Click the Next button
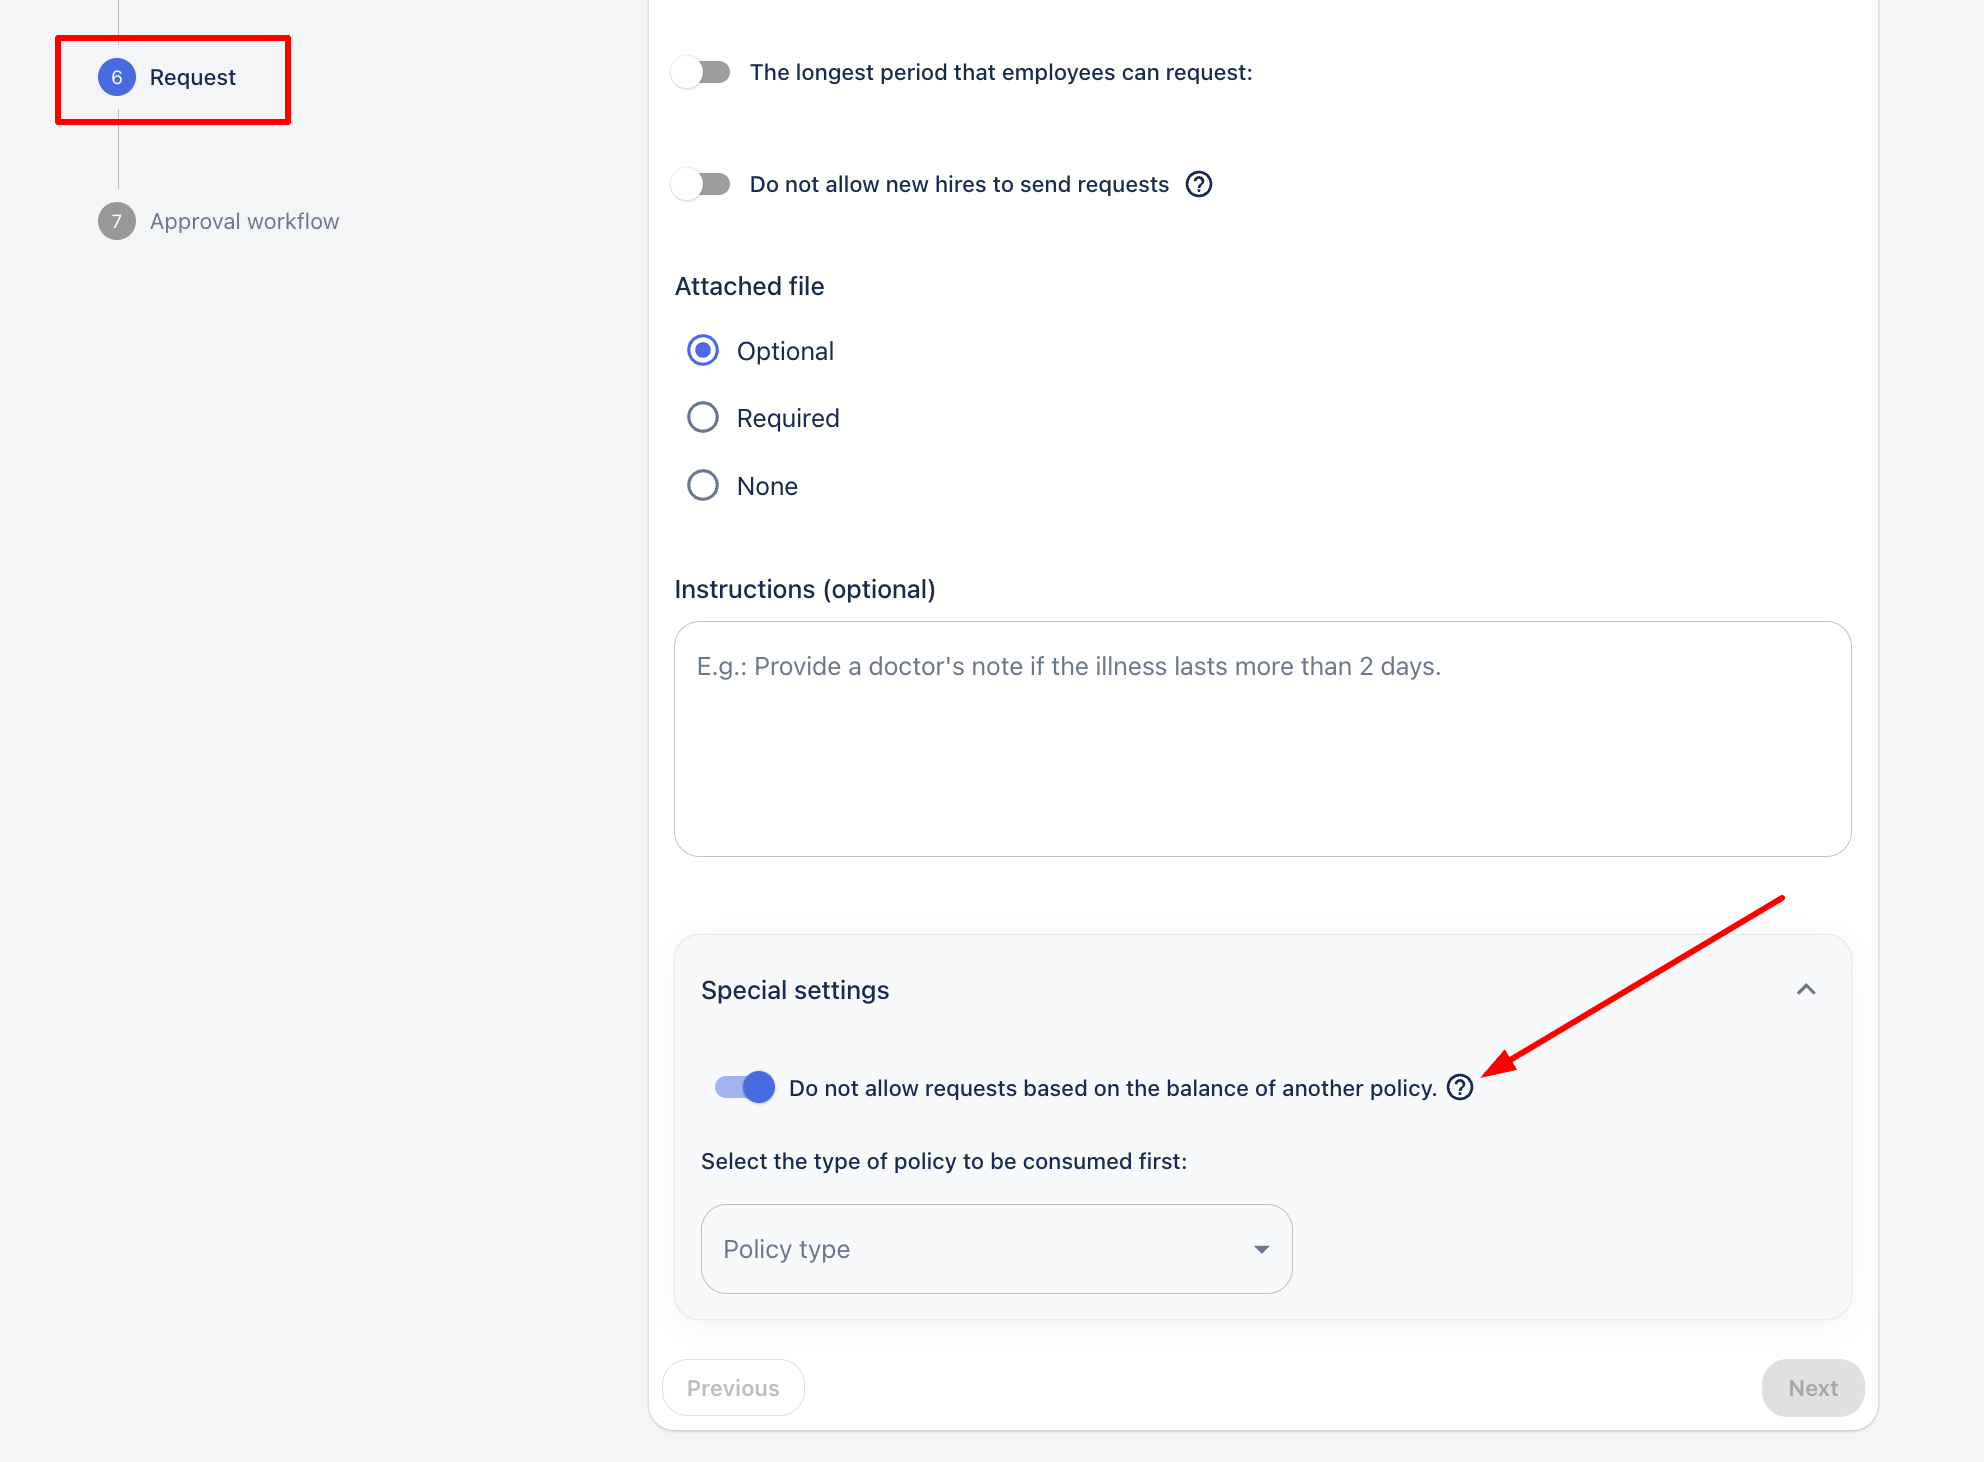The width and height of the screenshot is (1984, 1462). coord(1812,1388)
